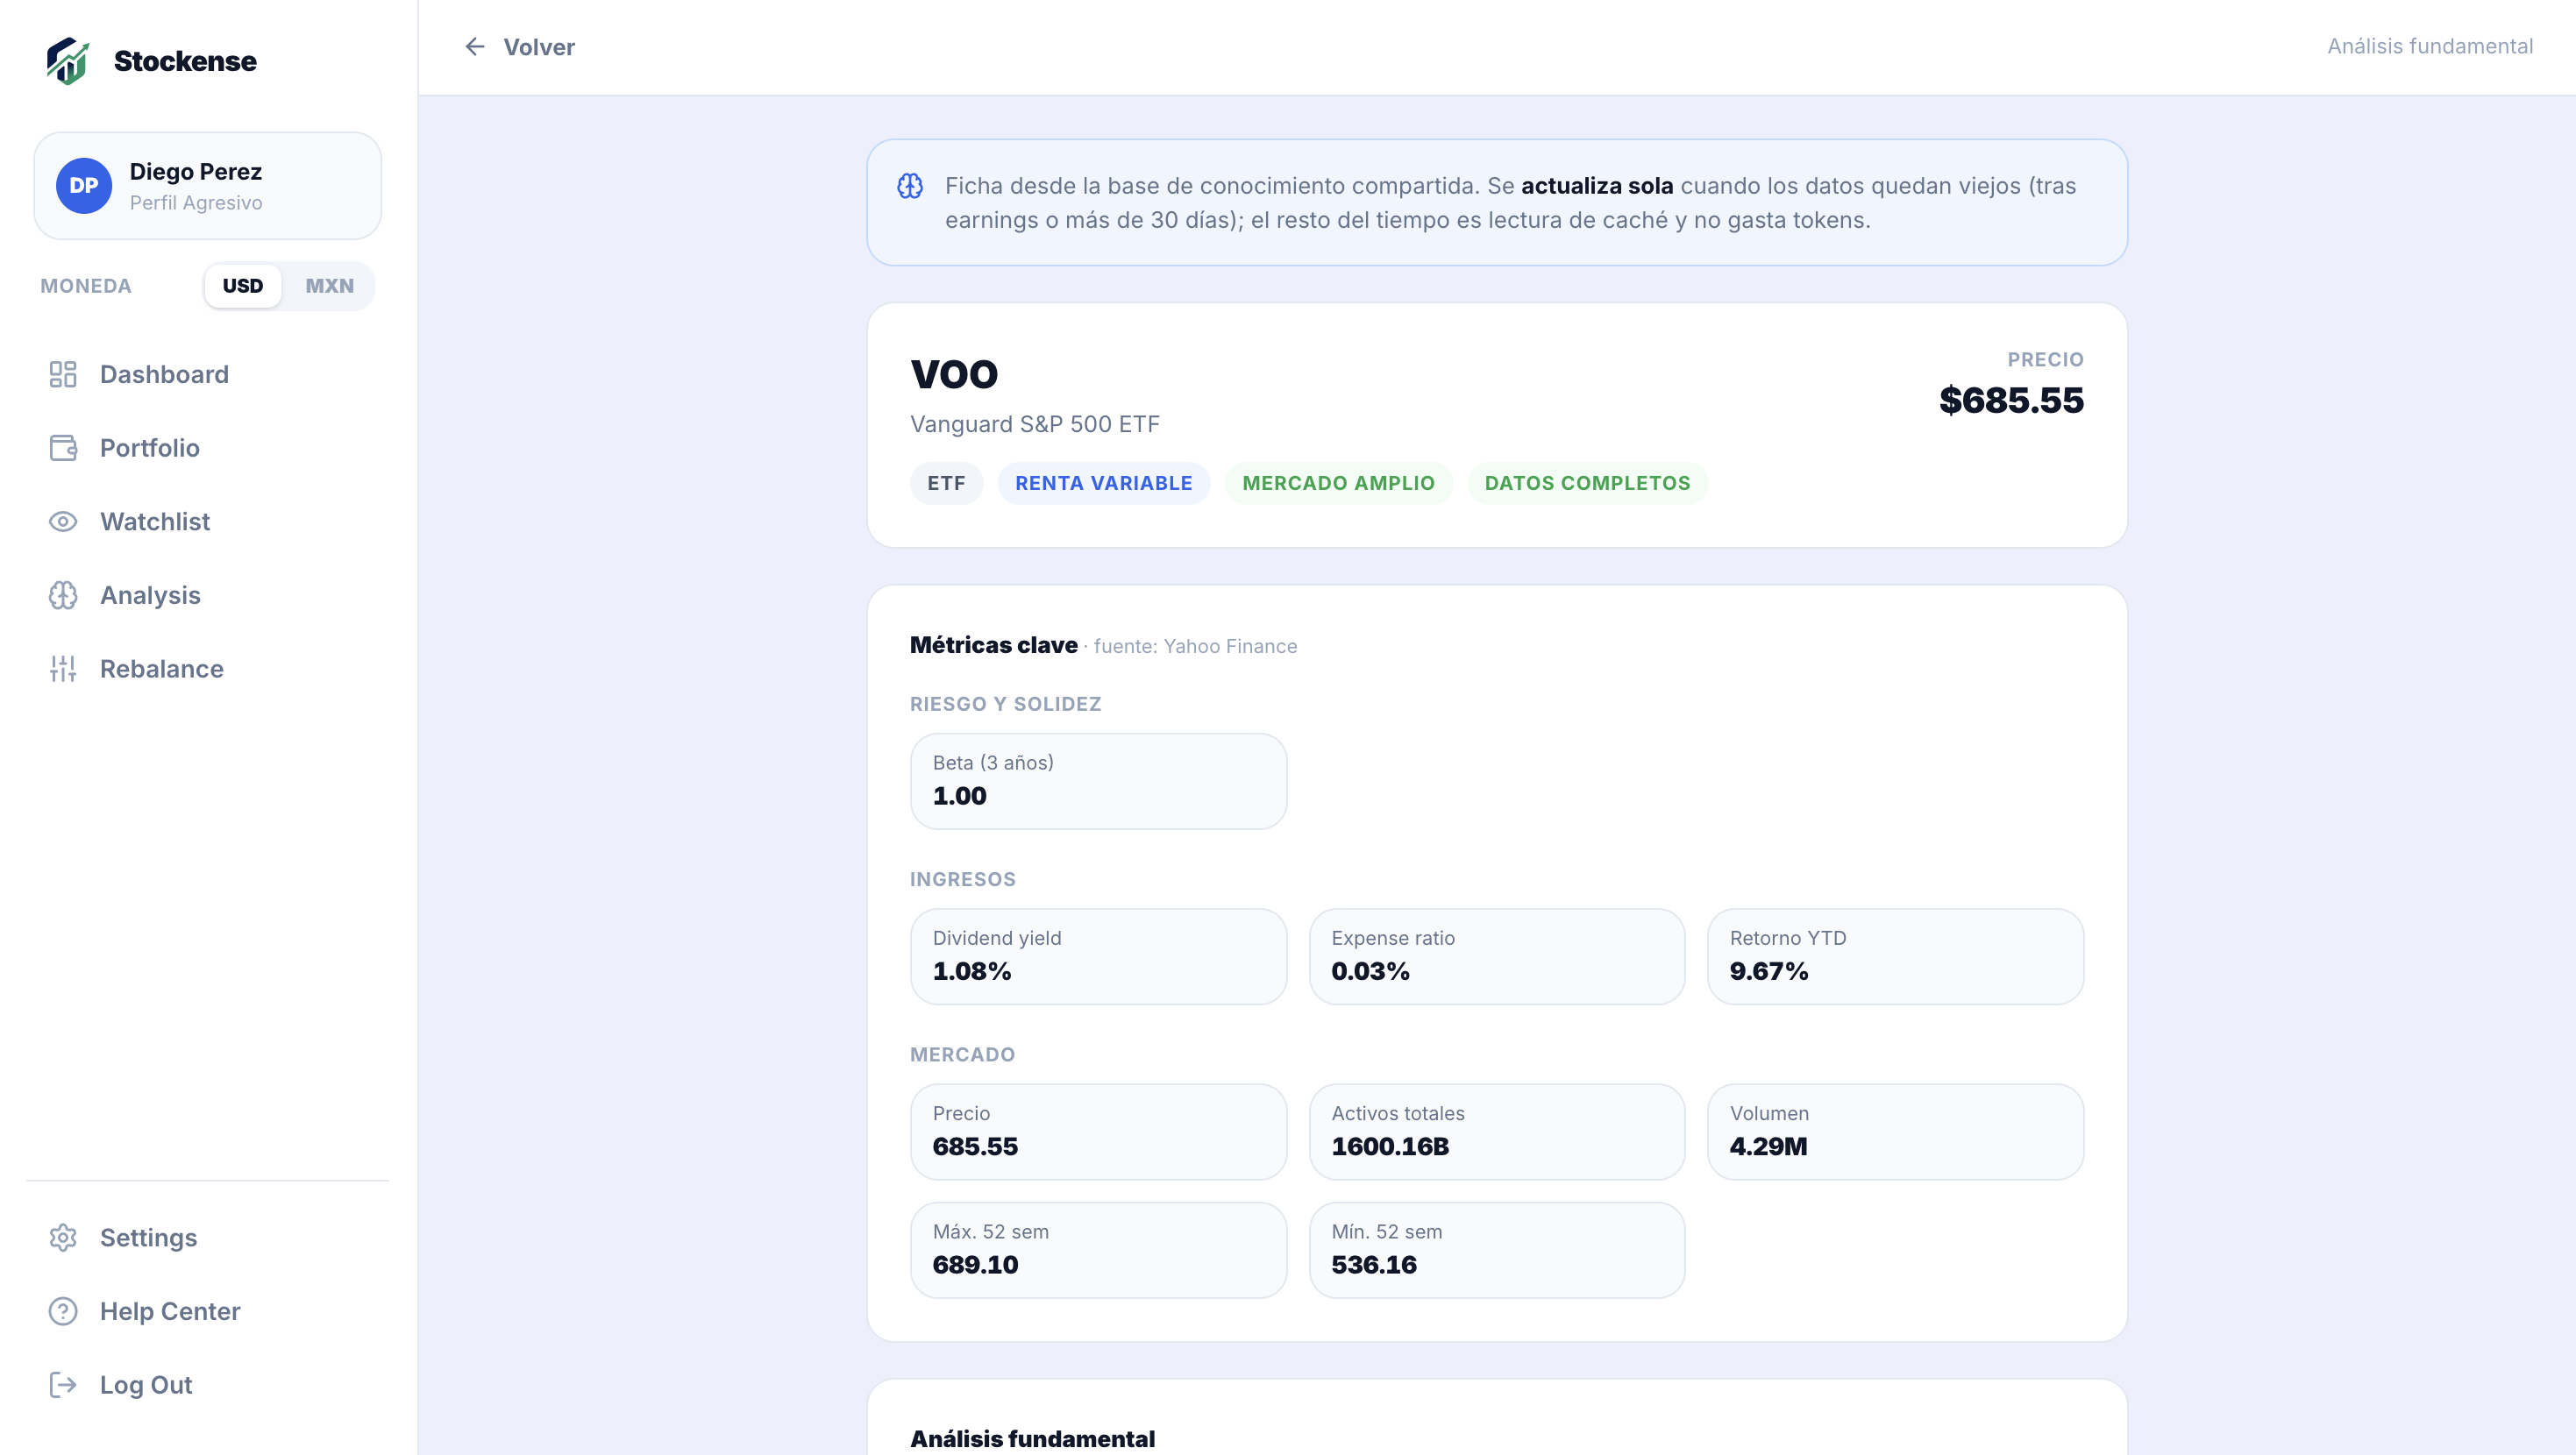Click the Dividend yield 1.08% card
The width and height of the screenshot is (2576, 1455).
coord(1098,957)
